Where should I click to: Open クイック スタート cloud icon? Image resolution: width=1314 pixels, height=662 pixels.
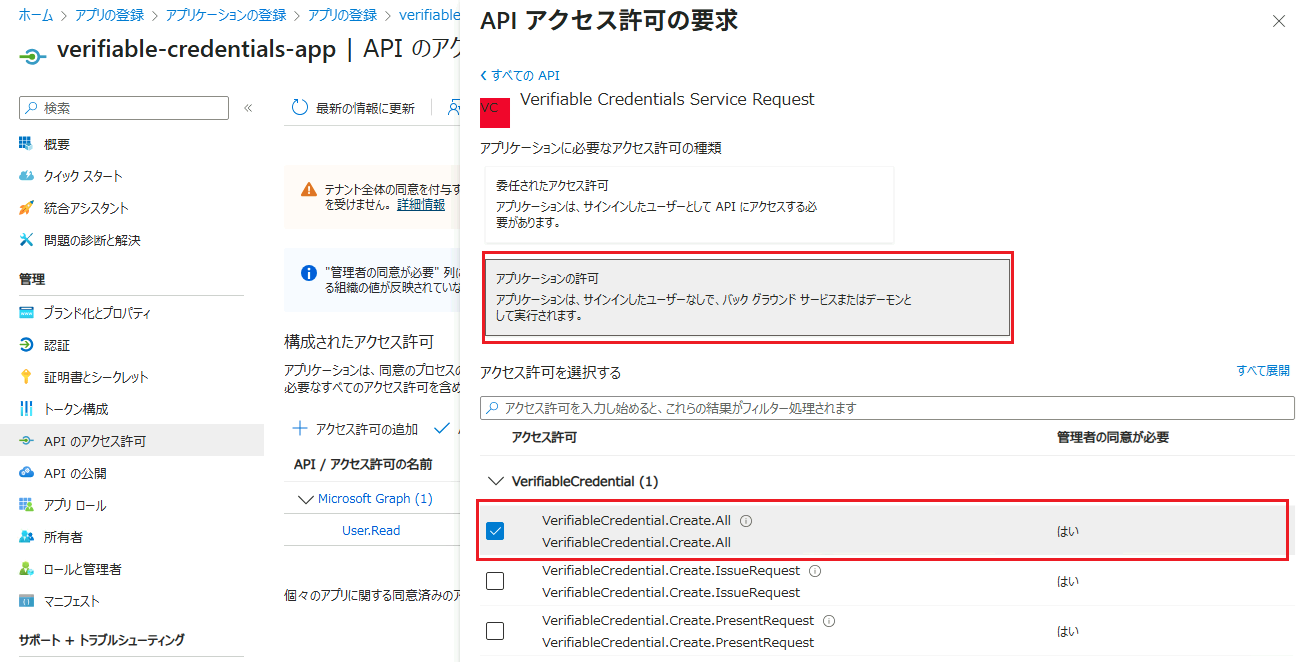pos(27,176)
